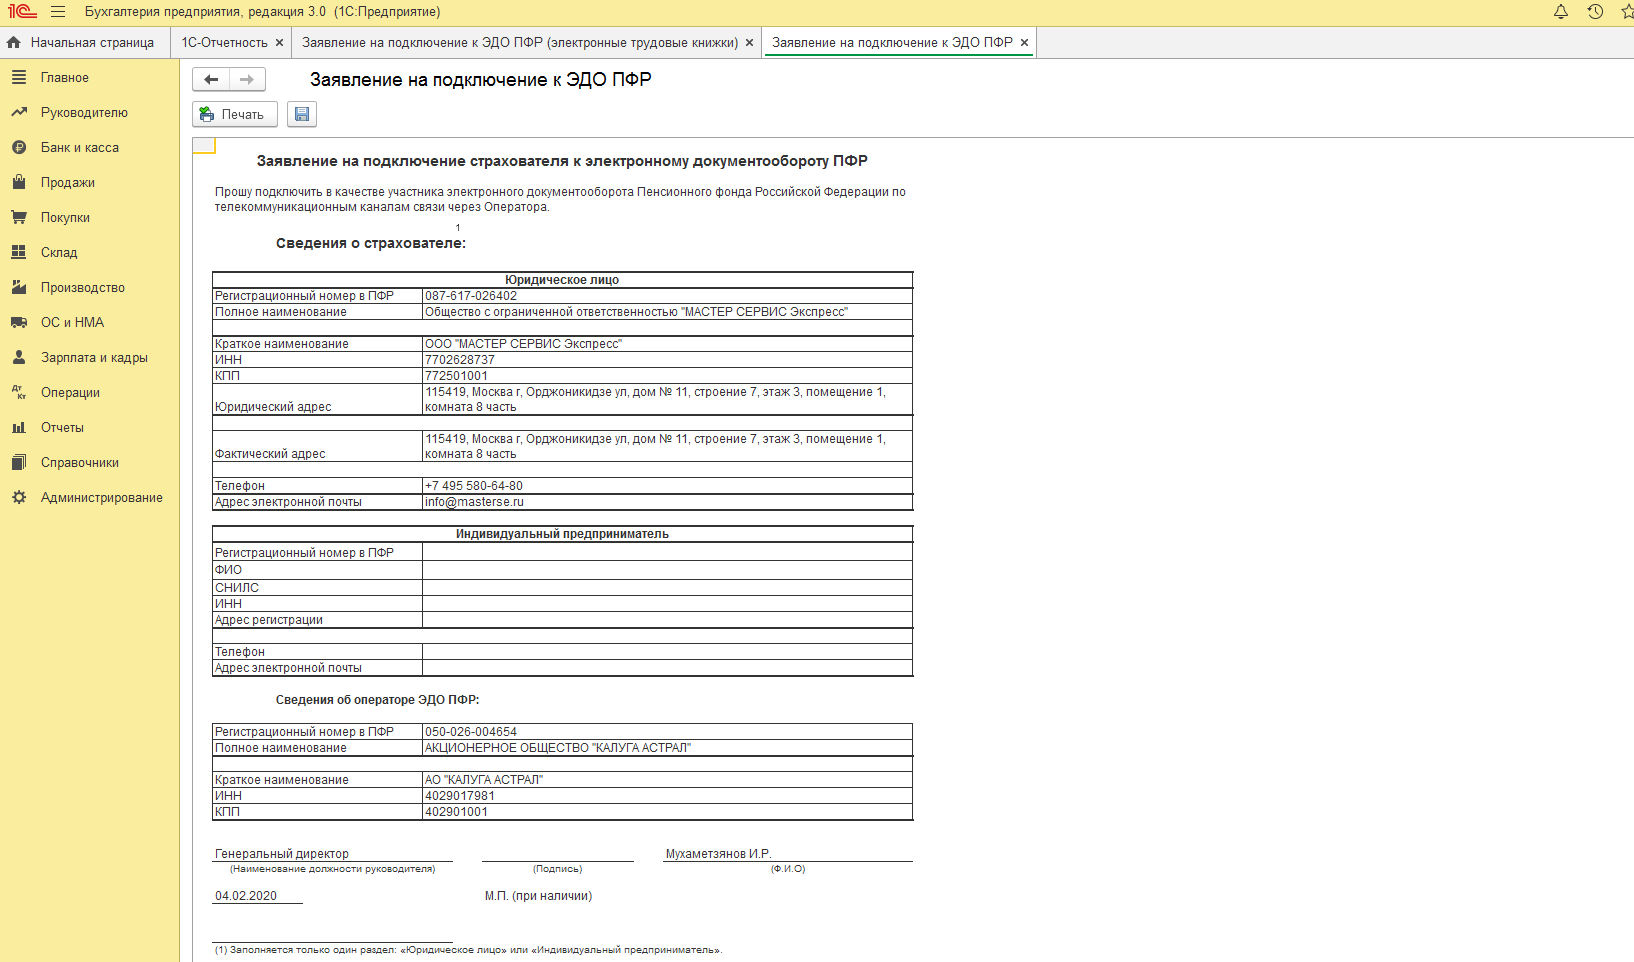Open Операции Дт/Кт icon

pyautogui.click(x=19, y=392)
